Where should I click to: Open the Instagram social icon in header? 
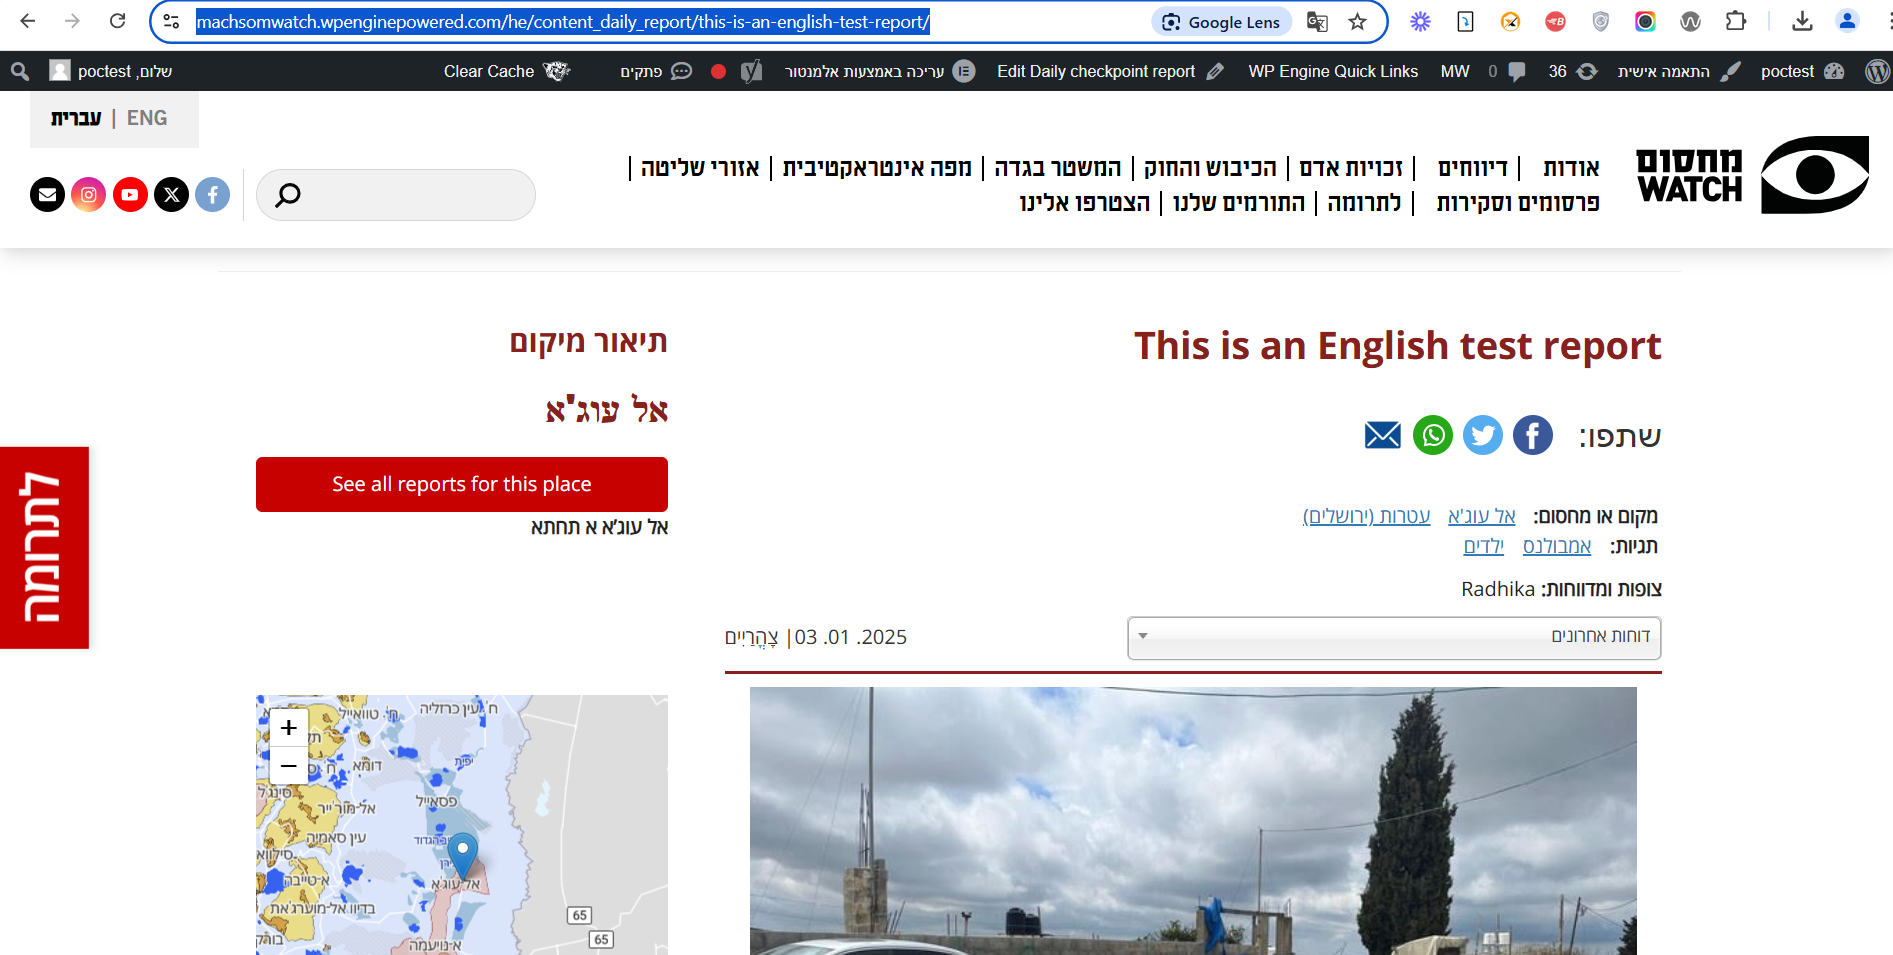coord(89,195)
